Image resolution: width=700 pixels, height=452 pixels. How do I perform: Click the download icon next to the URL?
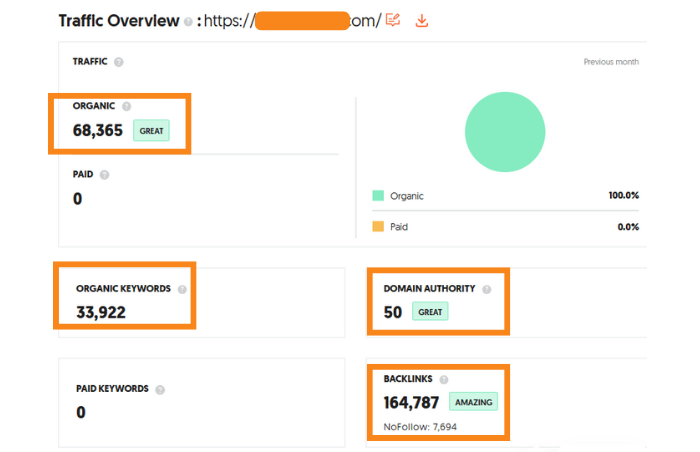point(422,20)
